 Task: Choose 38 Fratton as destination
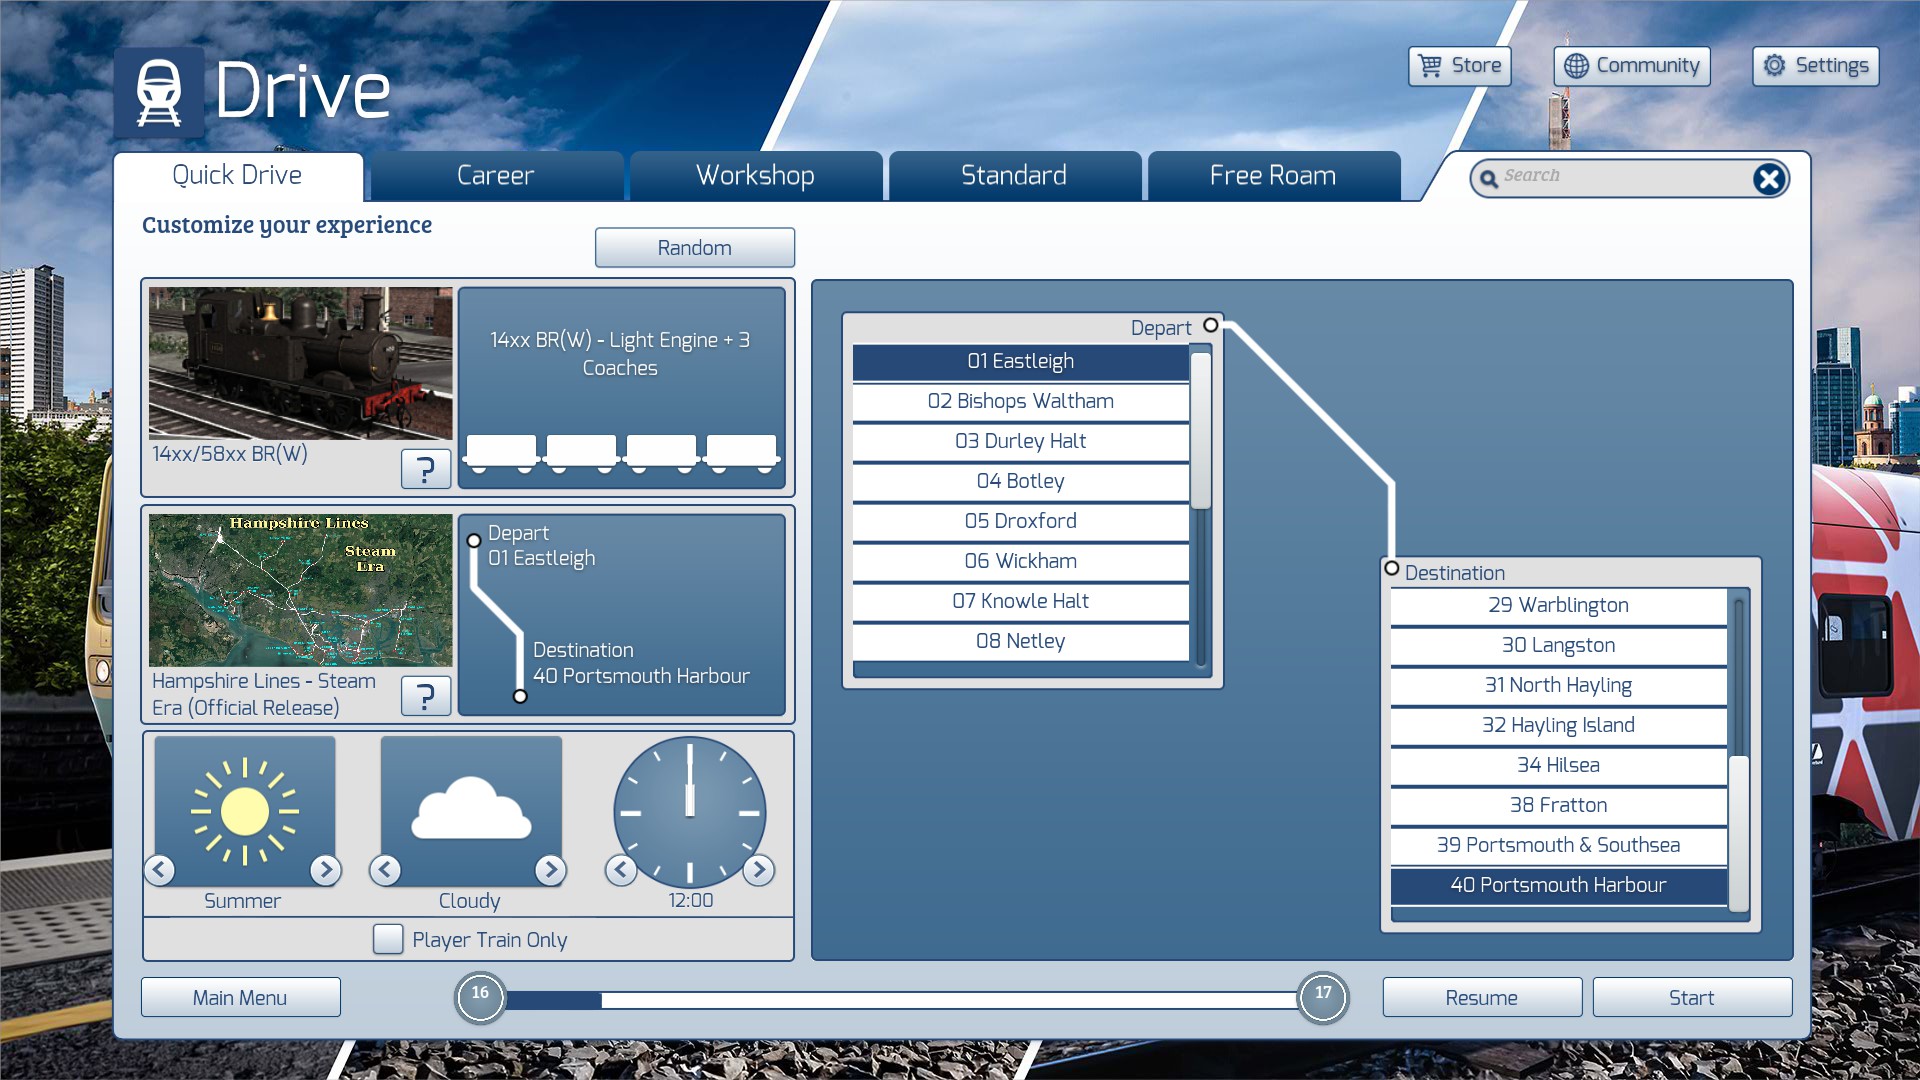coord(1558,805)
